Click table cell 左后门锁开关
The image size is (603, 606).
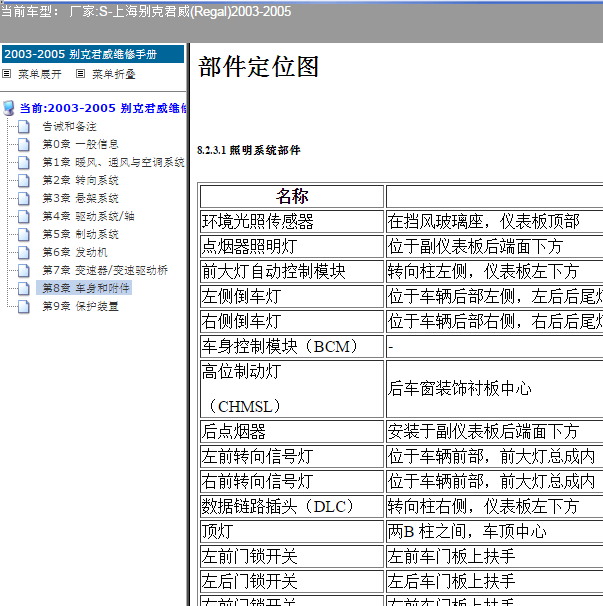(292, 581)
